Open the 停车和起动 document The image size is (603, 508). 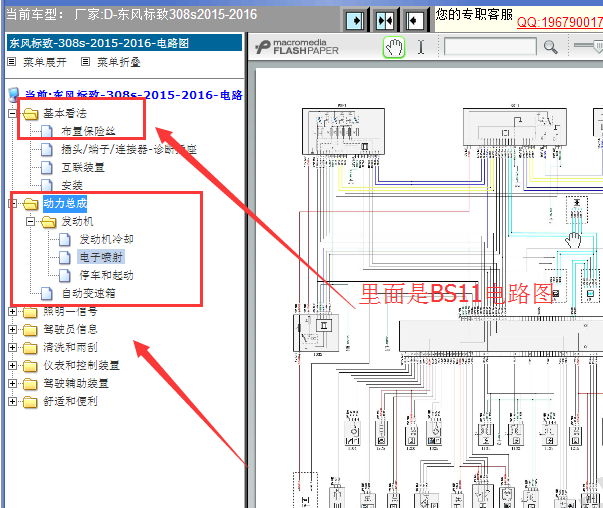click(x=106, y=275)
